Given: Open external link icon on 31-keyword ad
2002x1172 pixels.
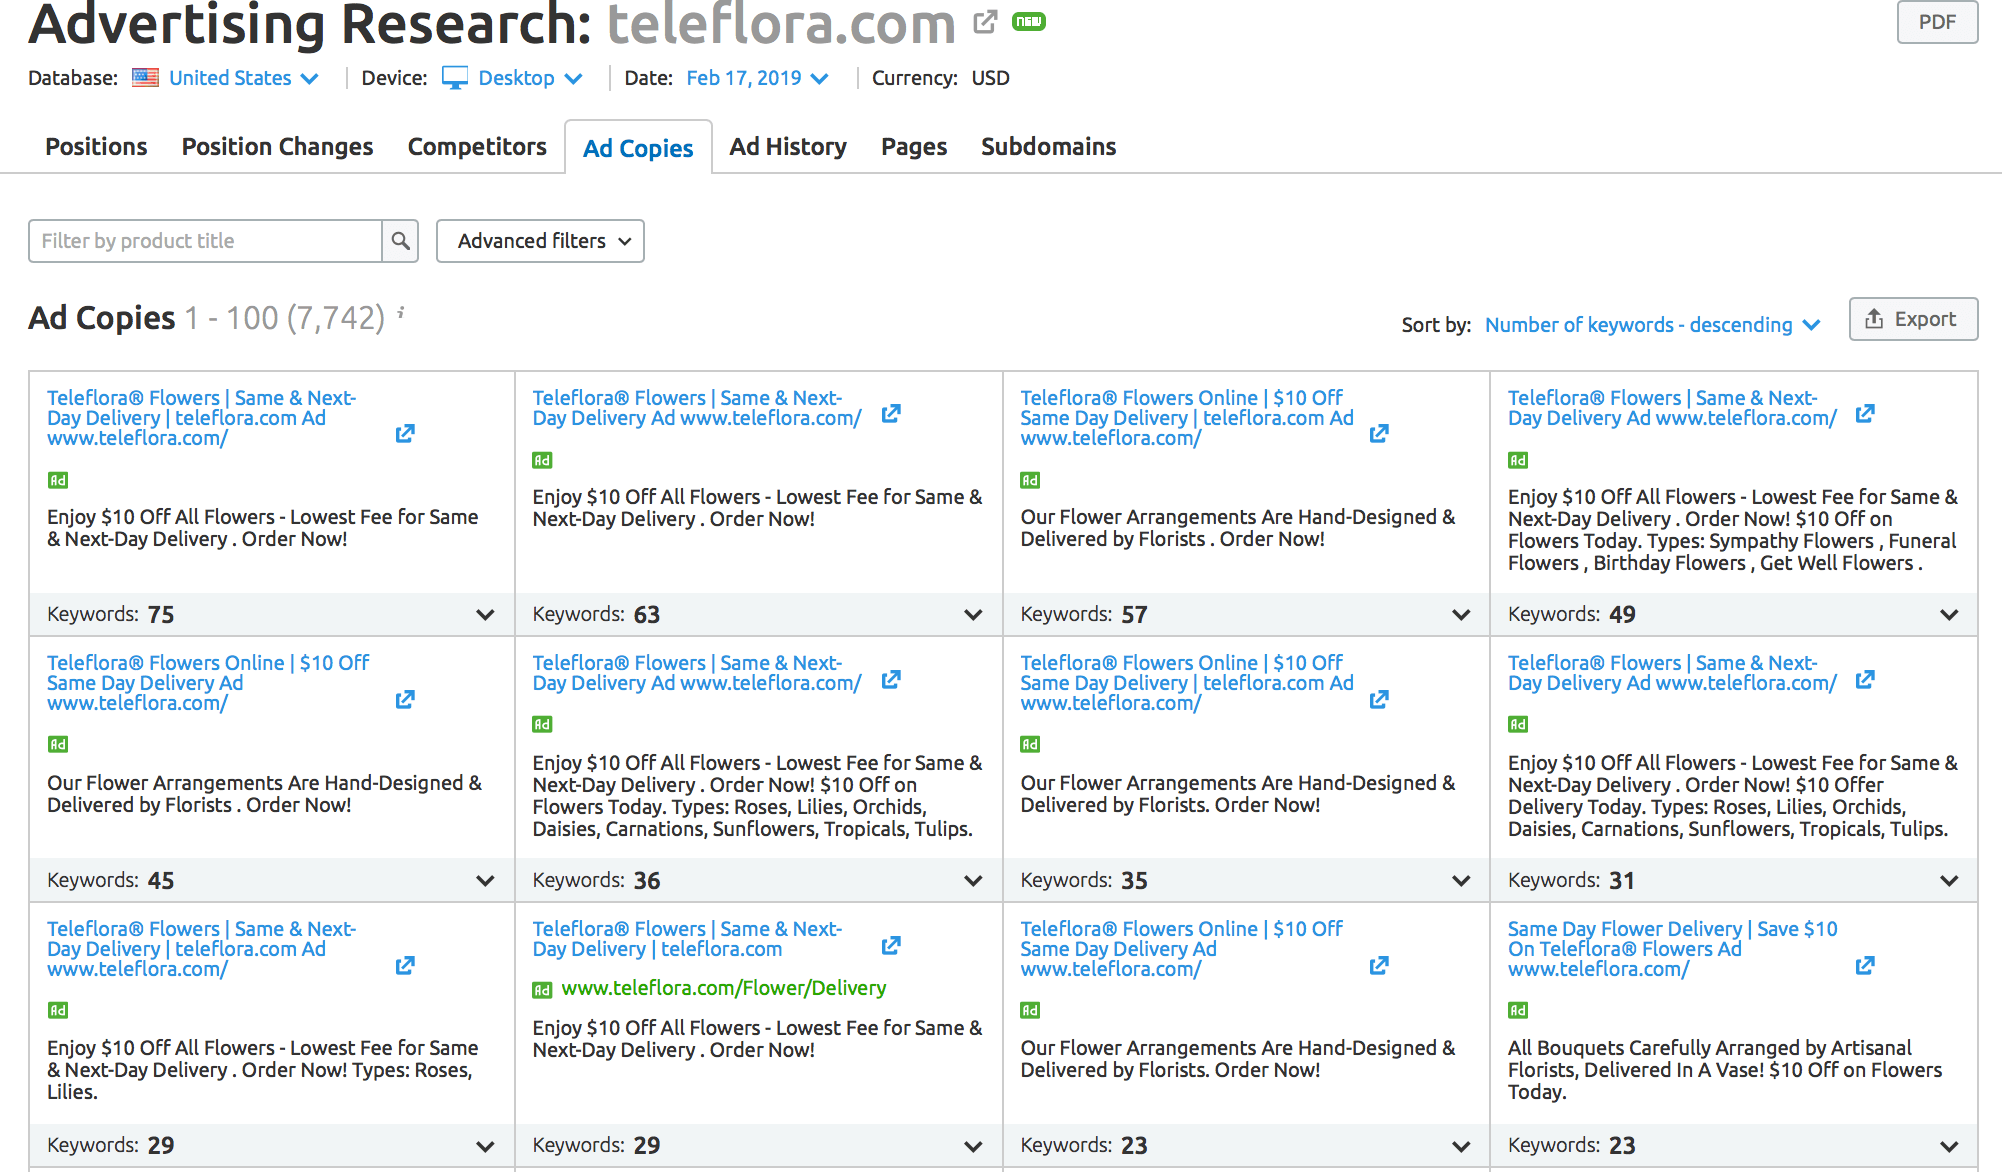Looking at the screenshot, I should click(1865, 679).
